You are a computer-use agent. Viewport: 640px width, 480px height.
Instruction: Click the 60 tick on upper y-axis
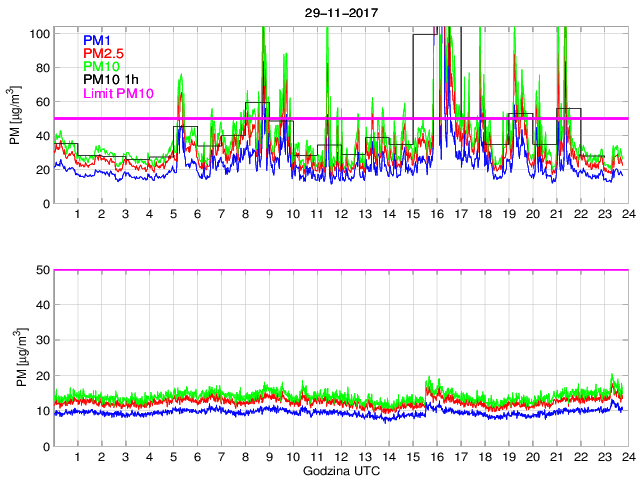[x=43, y=102]
